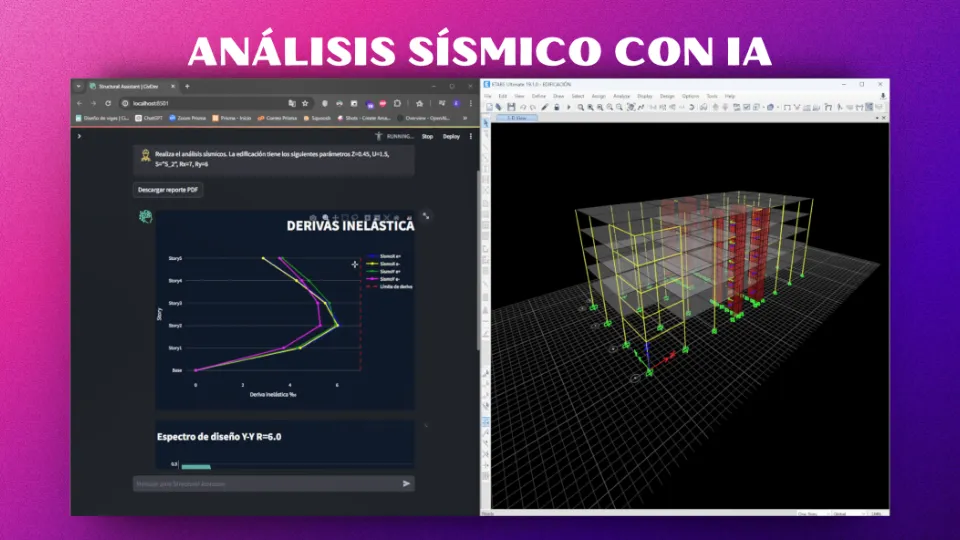The width and height of the screenshot is (960, 540).
Task: Reload the localhost page in Chrome
Action: point(108,103)
